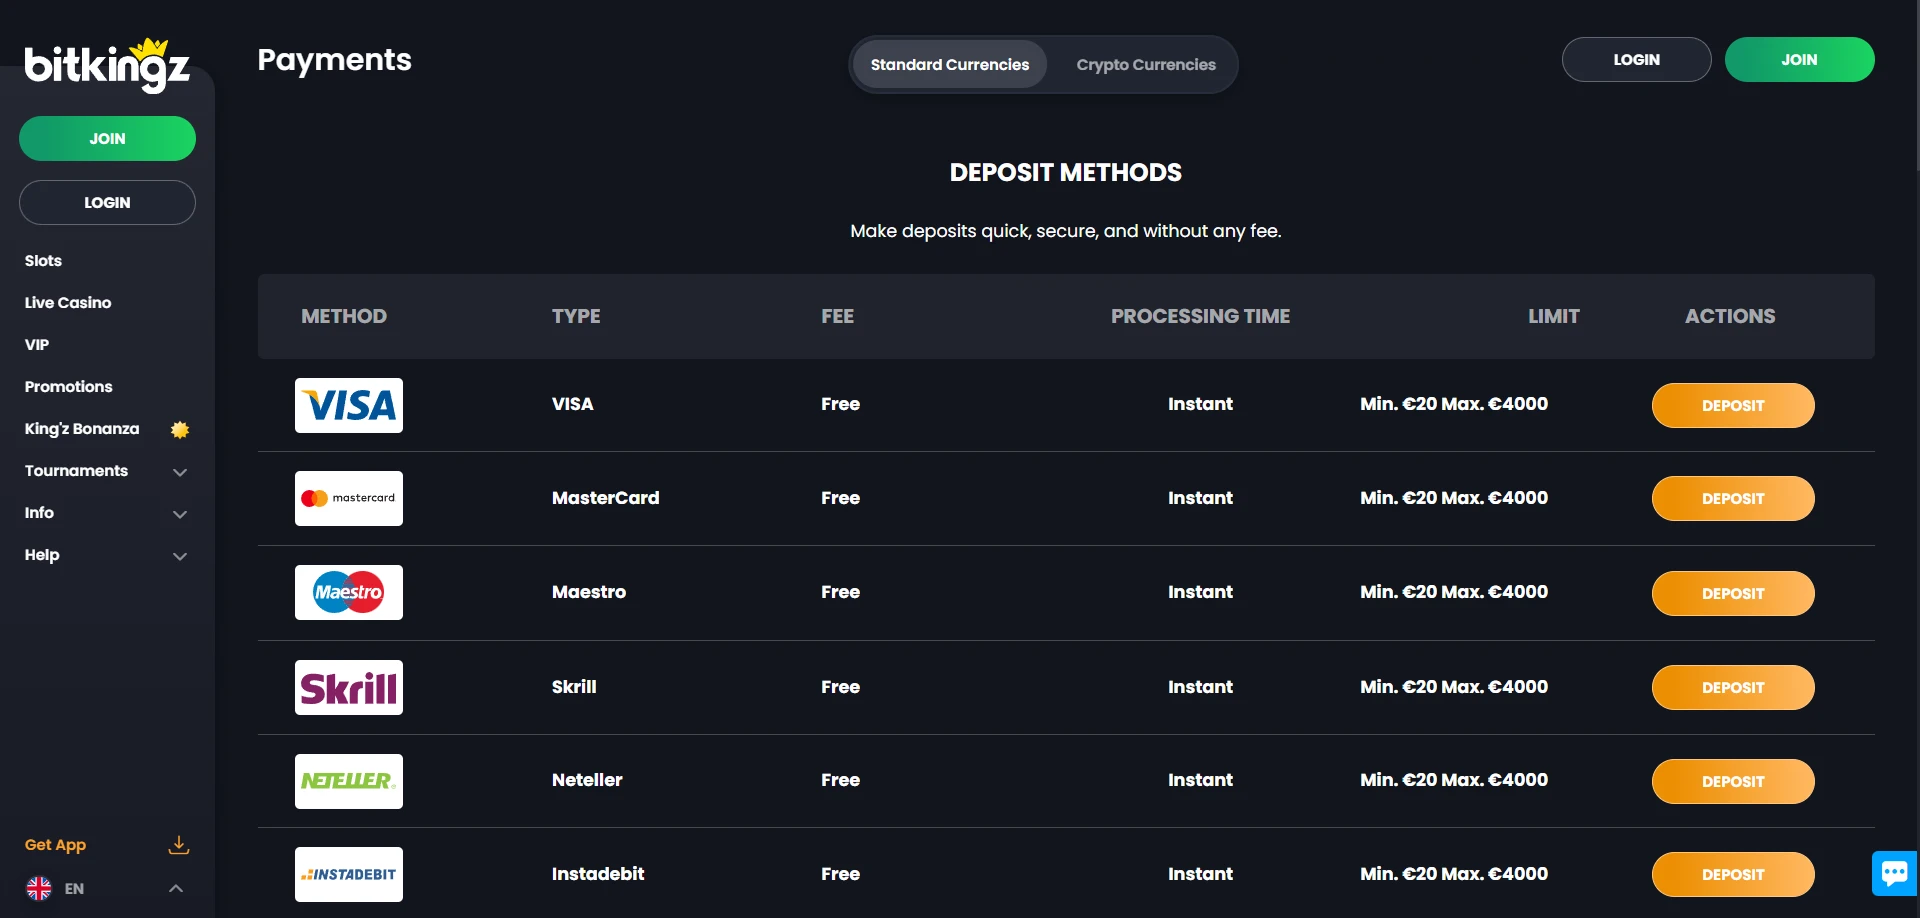
Task: Click the Info label in sidebar
Action: pyautogui.click(x=39, y=513)
